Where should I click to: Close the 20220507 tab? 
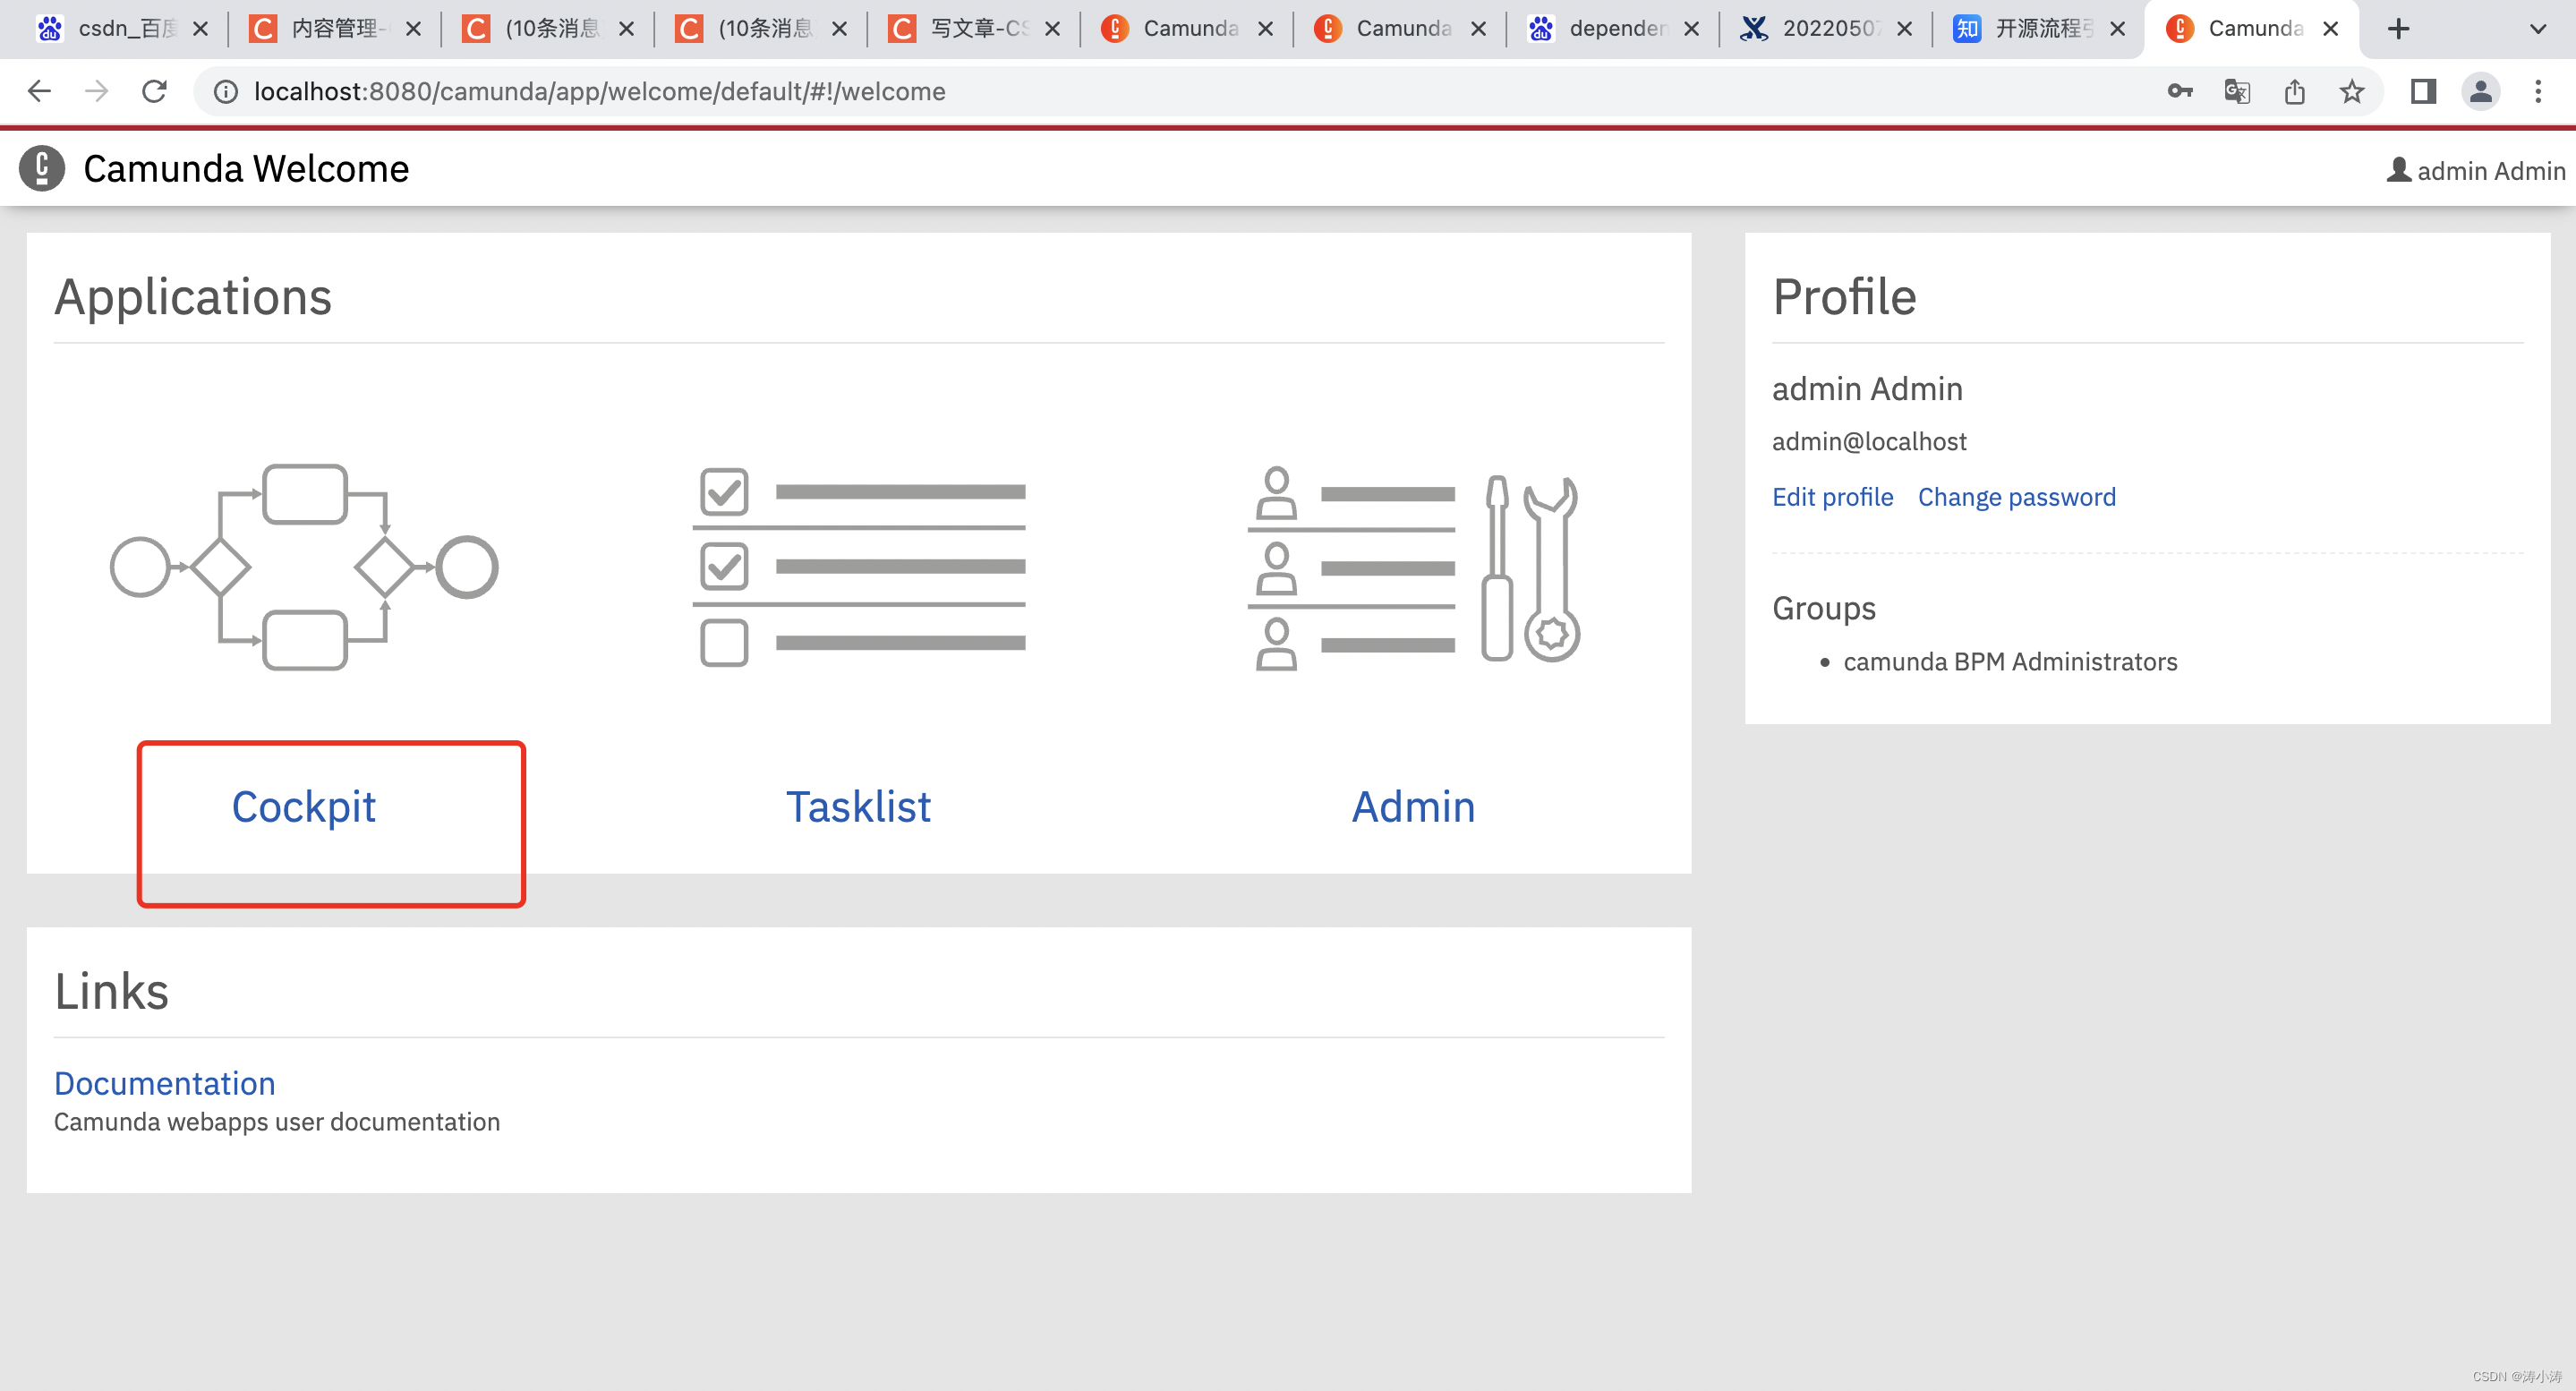click(x=1904, y=29)
